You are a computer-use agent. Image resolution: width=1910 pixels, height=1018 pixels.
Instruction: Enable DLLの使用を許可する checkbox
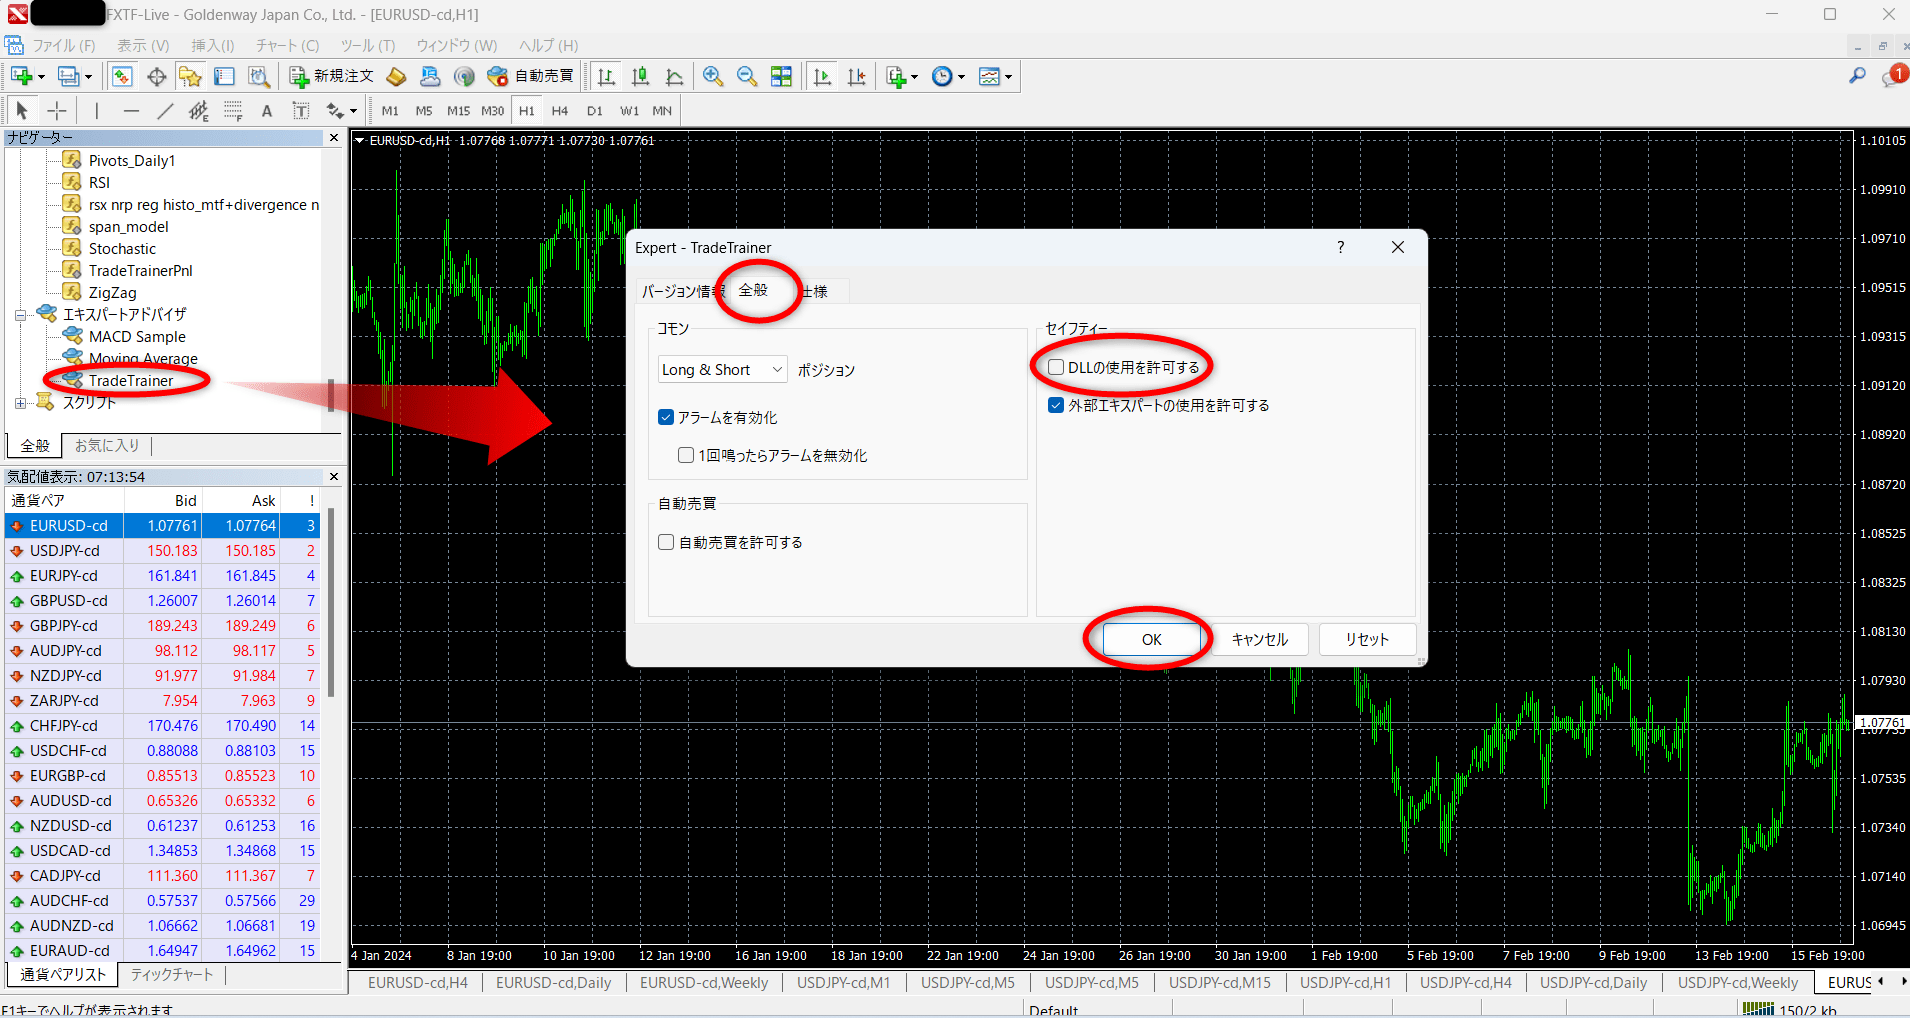(x=1057, y=366)
